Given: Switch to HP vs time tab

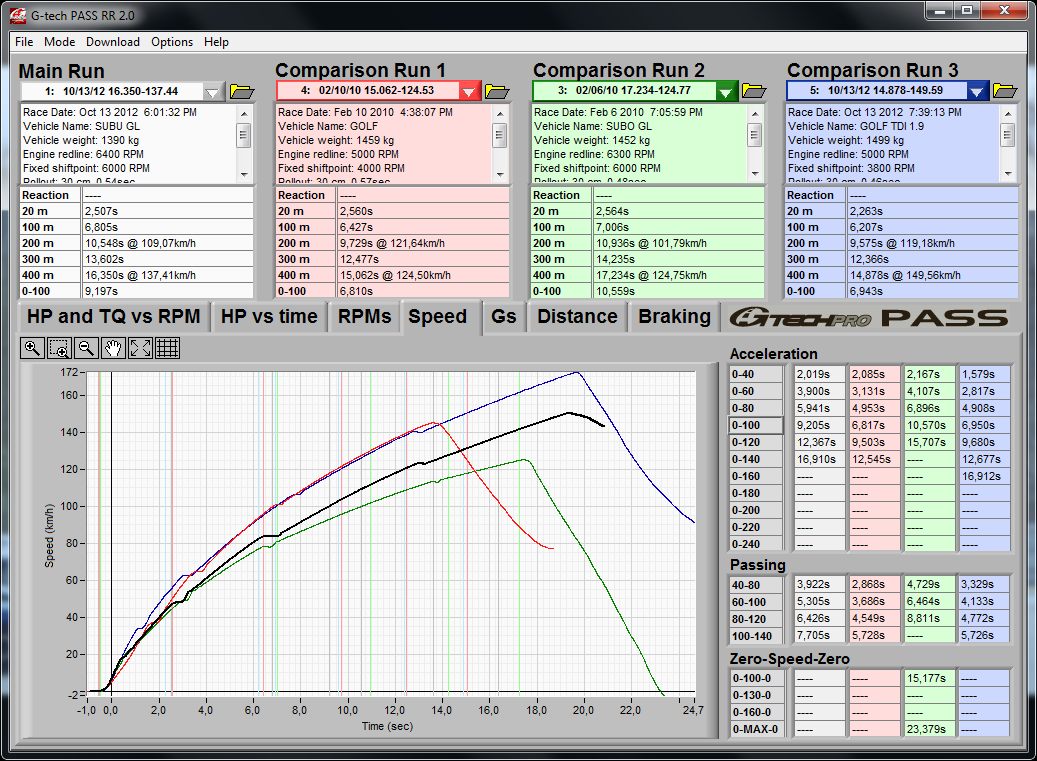Looking at the screenshot, I should pos(269,317).
